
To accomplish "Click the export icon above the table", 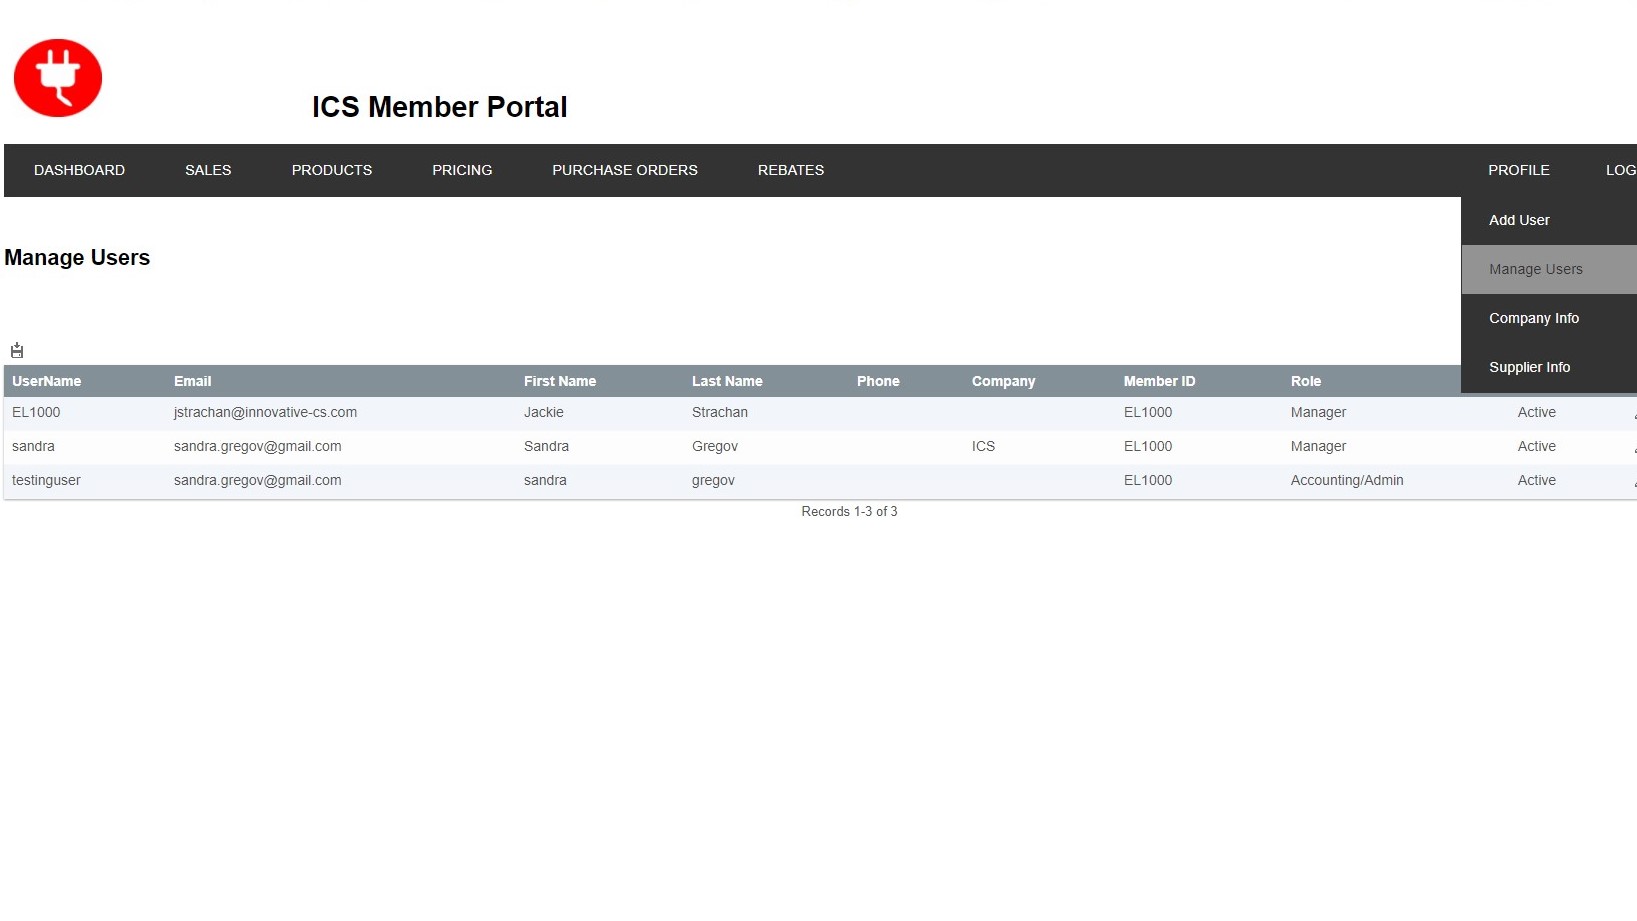I will pyautogui.click(x=17, y=350).
